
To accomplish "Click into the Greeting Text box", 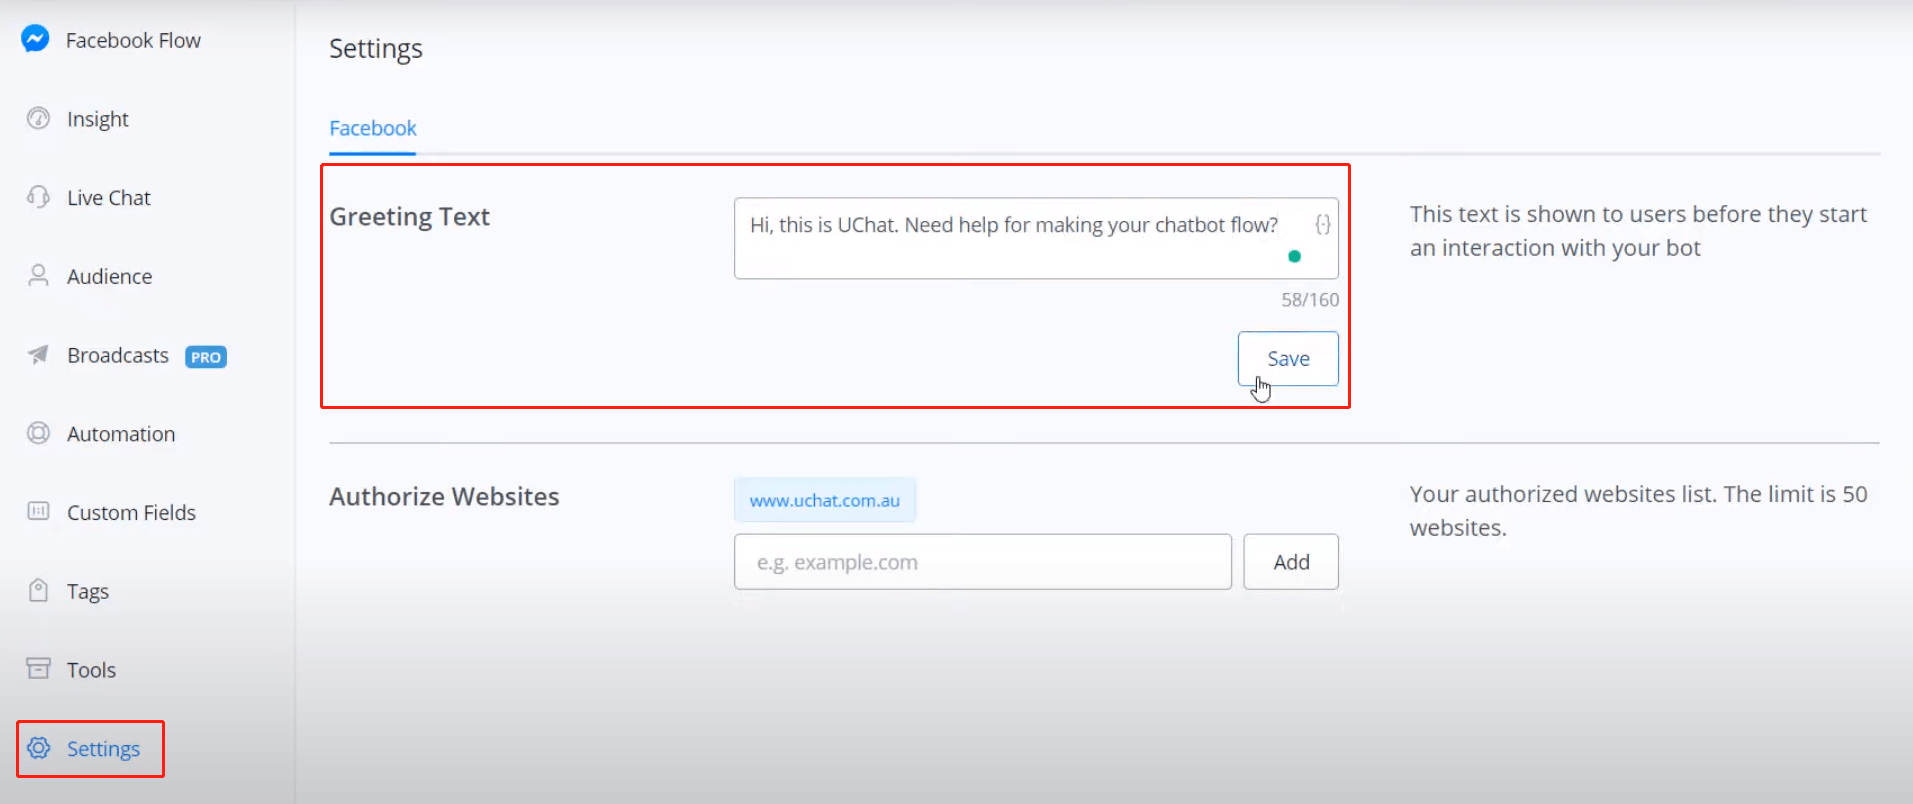I will (x=1036, y=238).
